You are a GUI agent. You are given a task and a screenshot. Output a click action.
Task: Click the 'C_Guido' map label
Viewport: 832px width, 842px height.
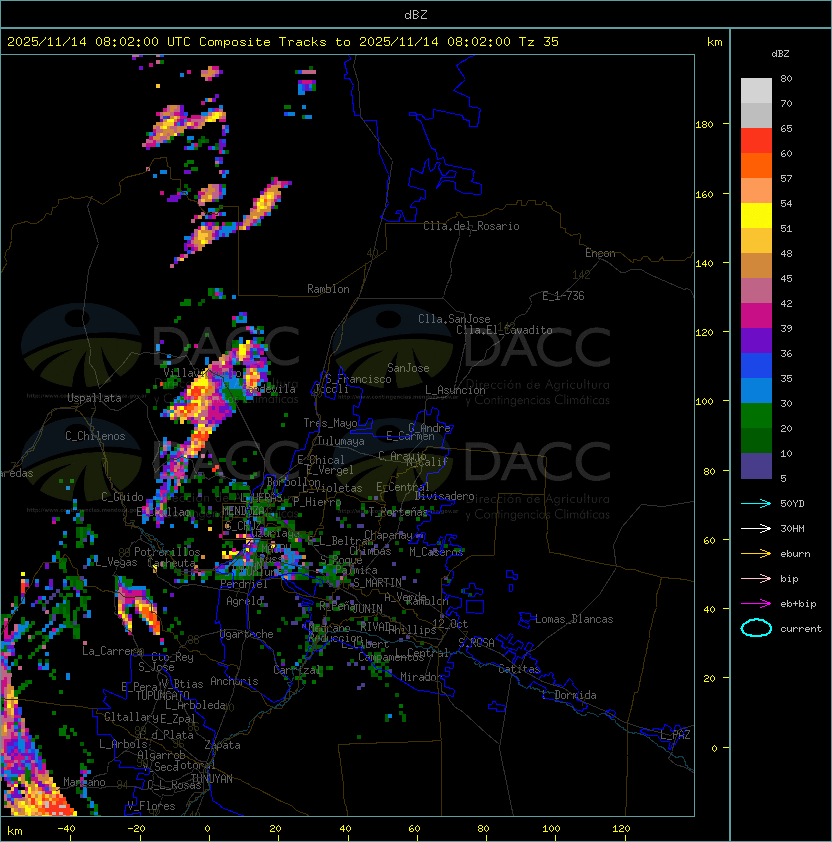tap(122, 497)
